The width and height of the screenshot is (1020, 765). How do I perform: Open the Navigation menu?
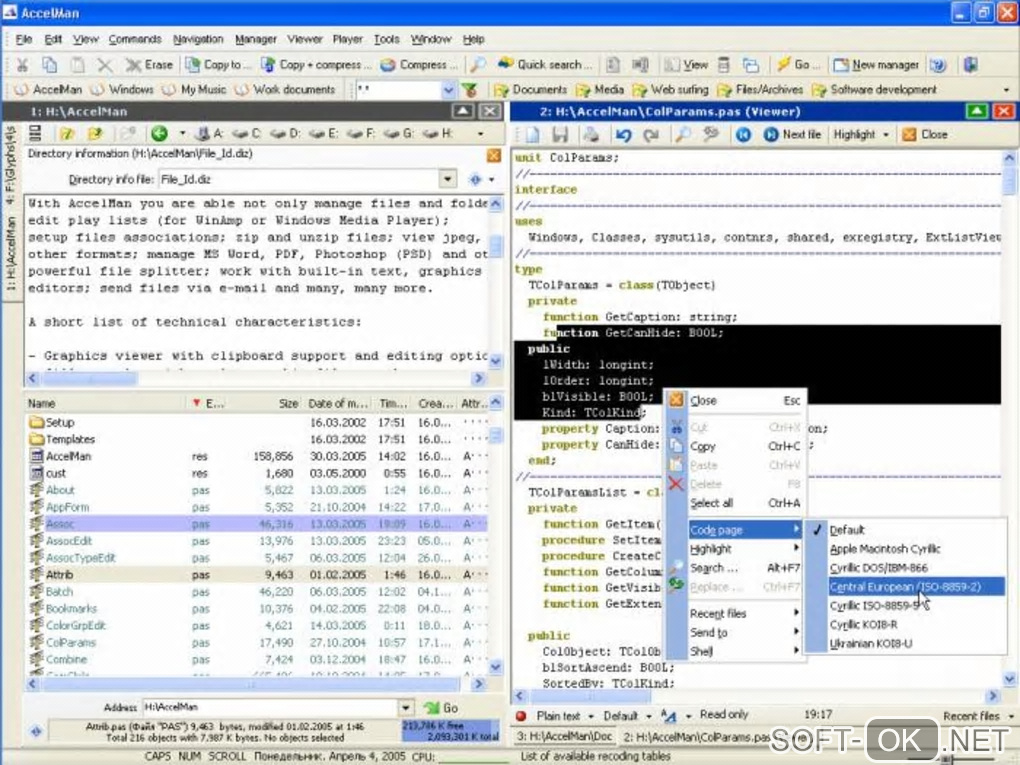[198, 39]
